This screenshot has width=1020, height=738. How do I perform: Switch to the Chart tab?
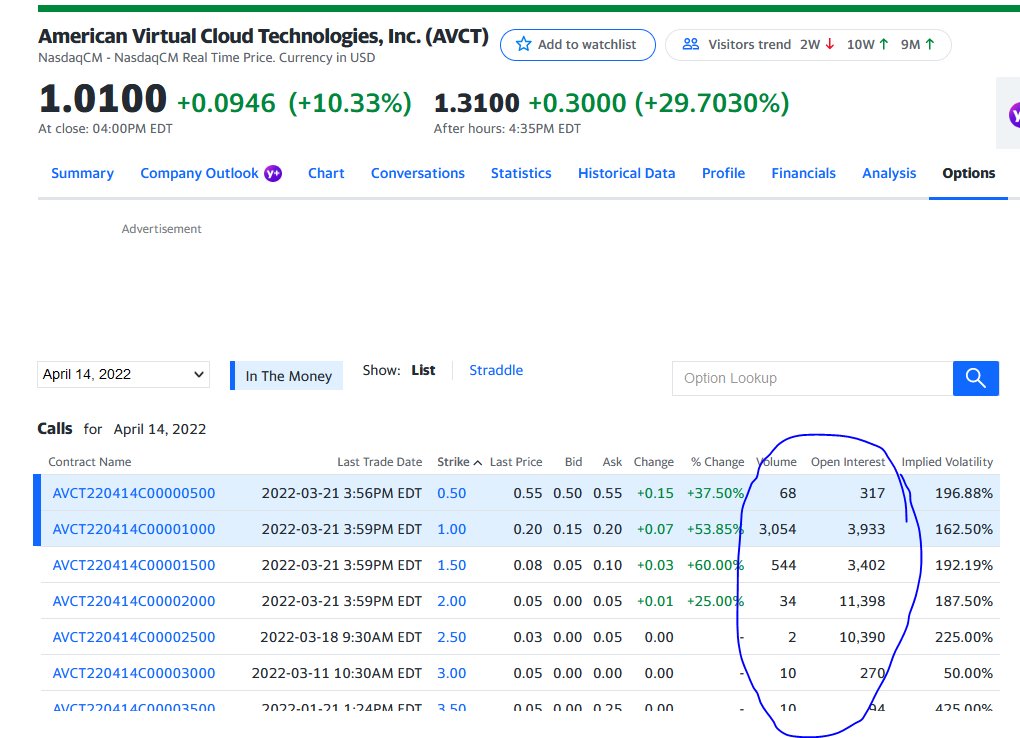[326, 173]
